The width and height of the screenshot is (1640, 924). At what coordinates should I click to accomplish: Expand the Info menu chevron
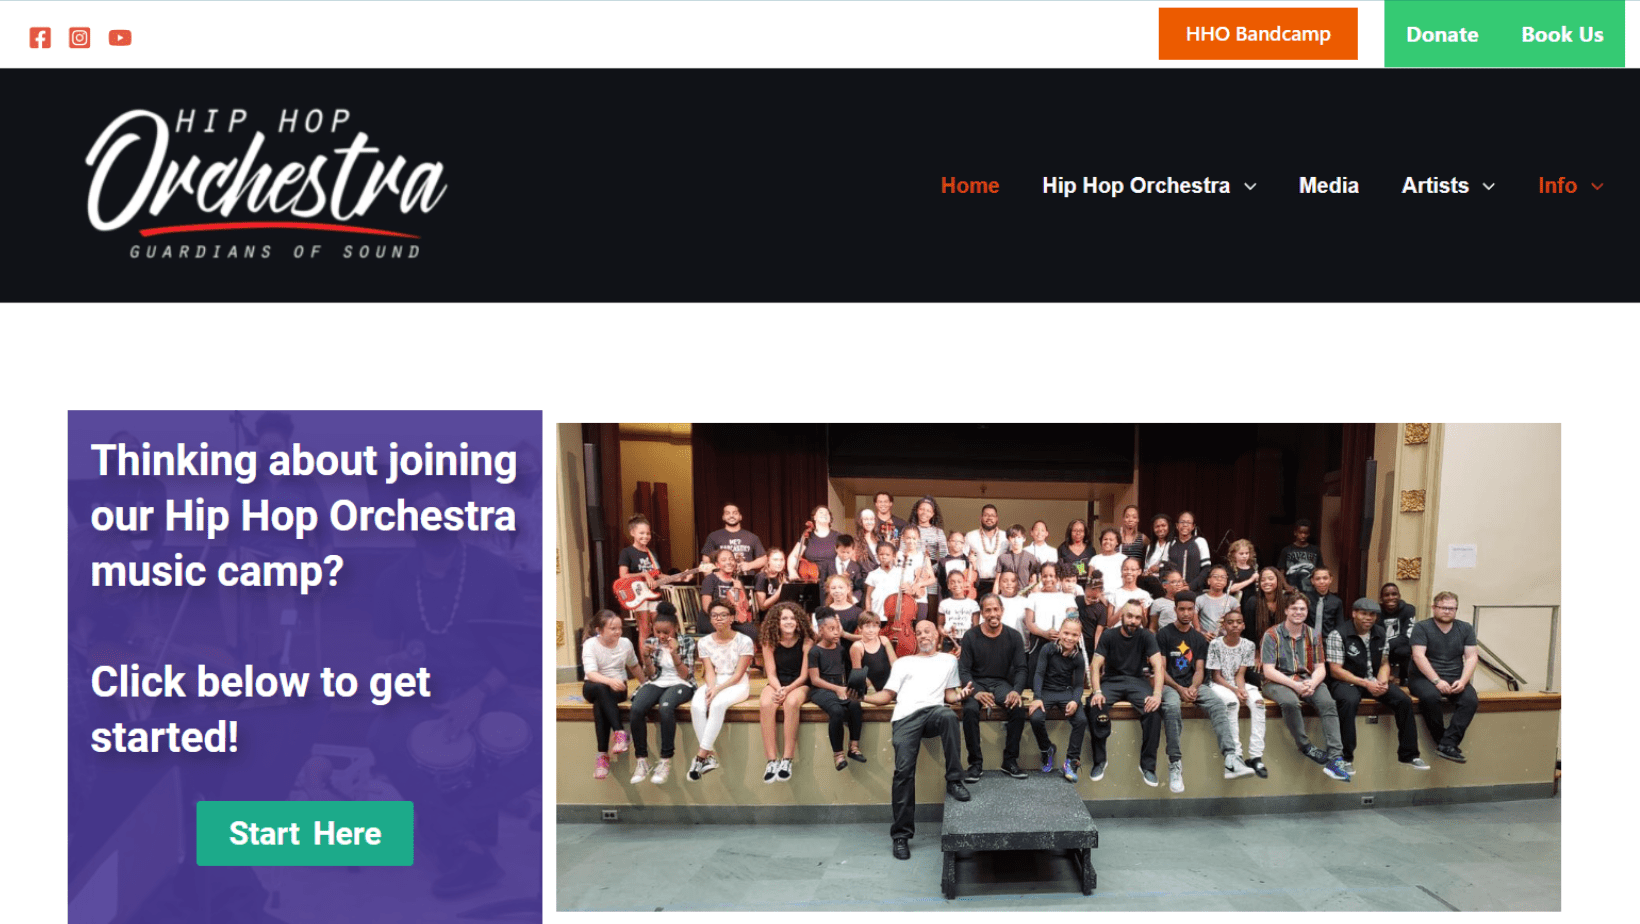[1597, 186]
